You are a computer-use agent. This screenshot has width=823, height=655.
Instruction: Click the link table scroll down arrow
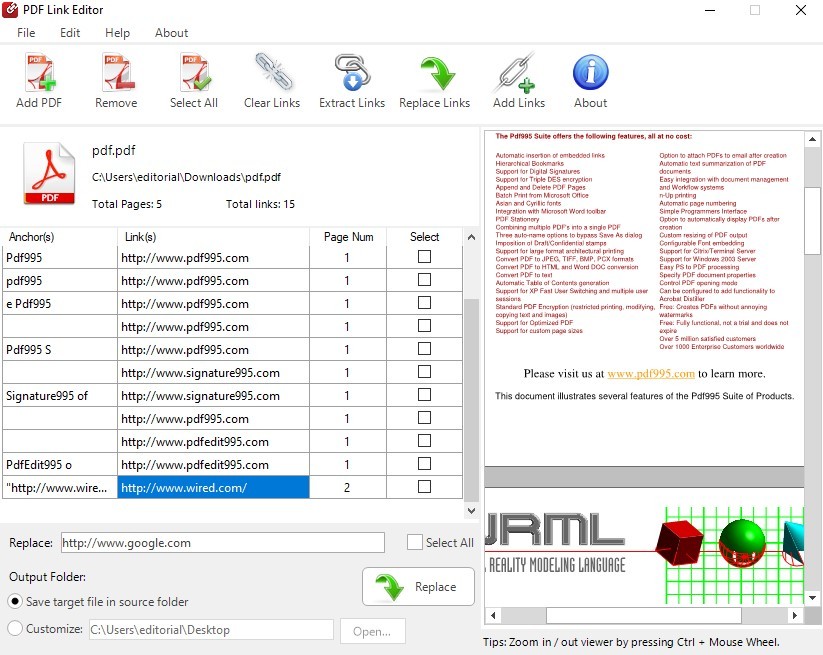click(x=471, y=511)
